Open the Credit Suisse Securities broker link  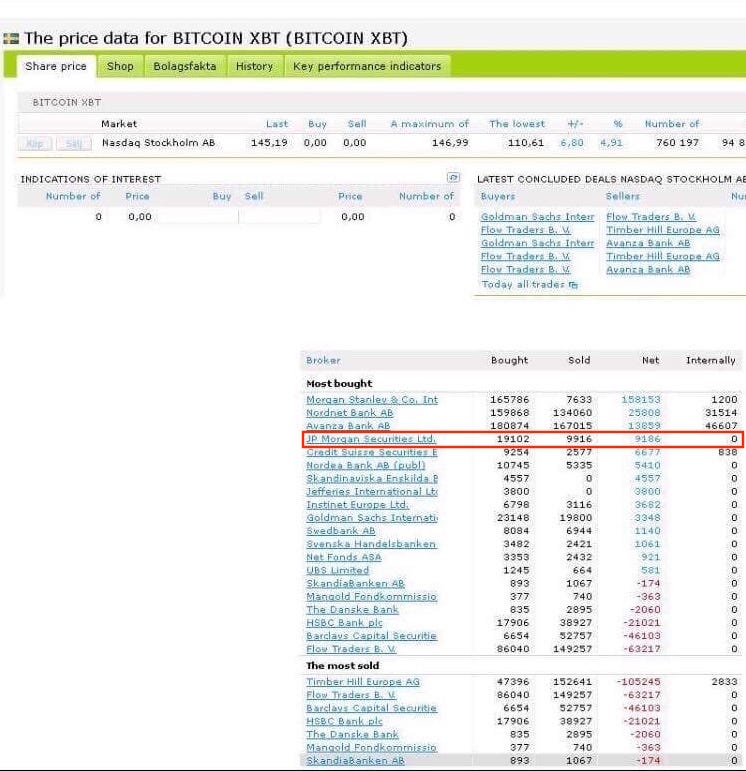[372, 452]
